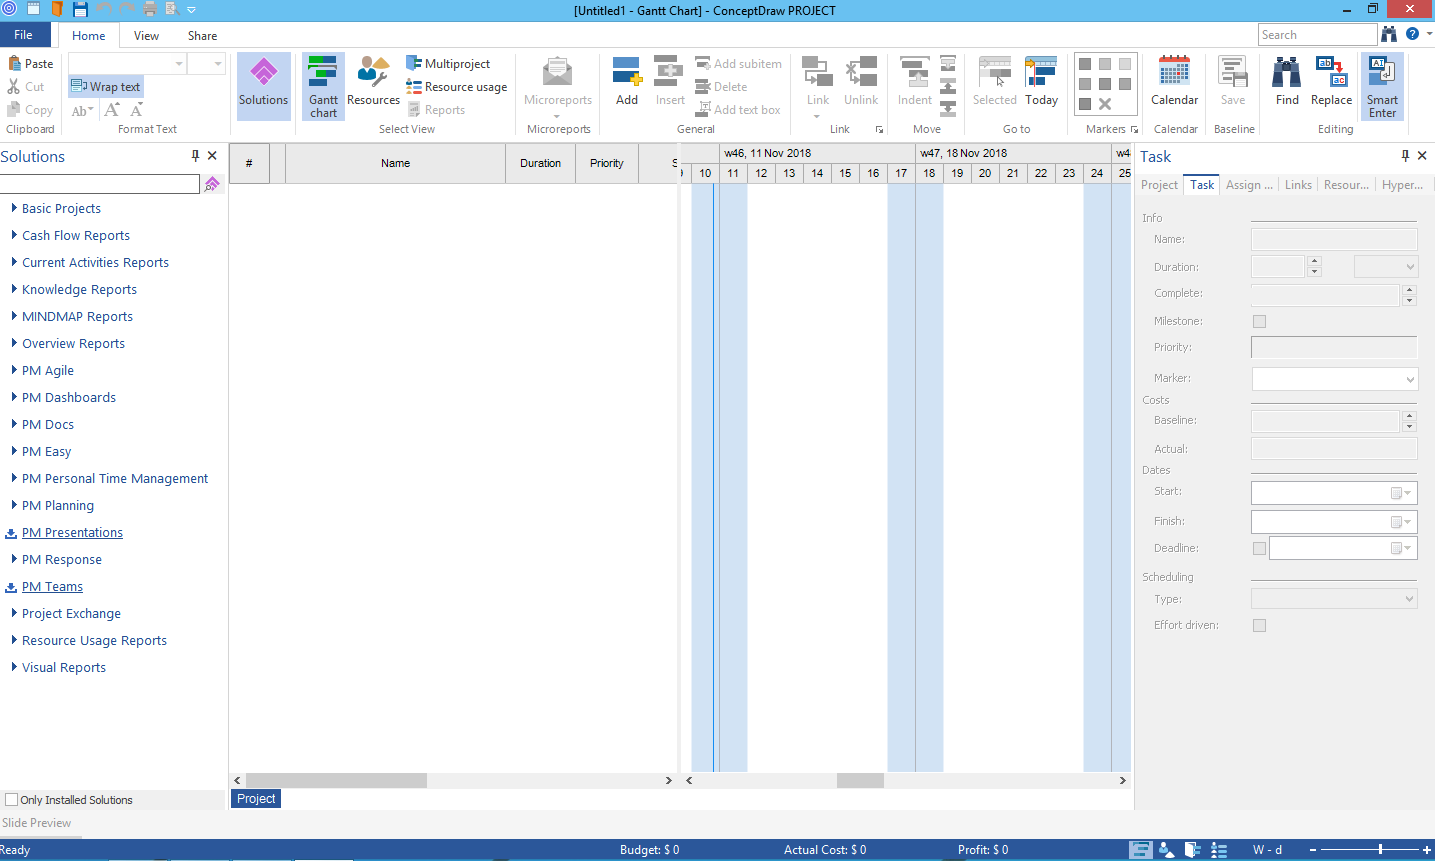Expand PM Dashboards category
This screenshot has width=1435, height=861.
[x=14, y=397]
